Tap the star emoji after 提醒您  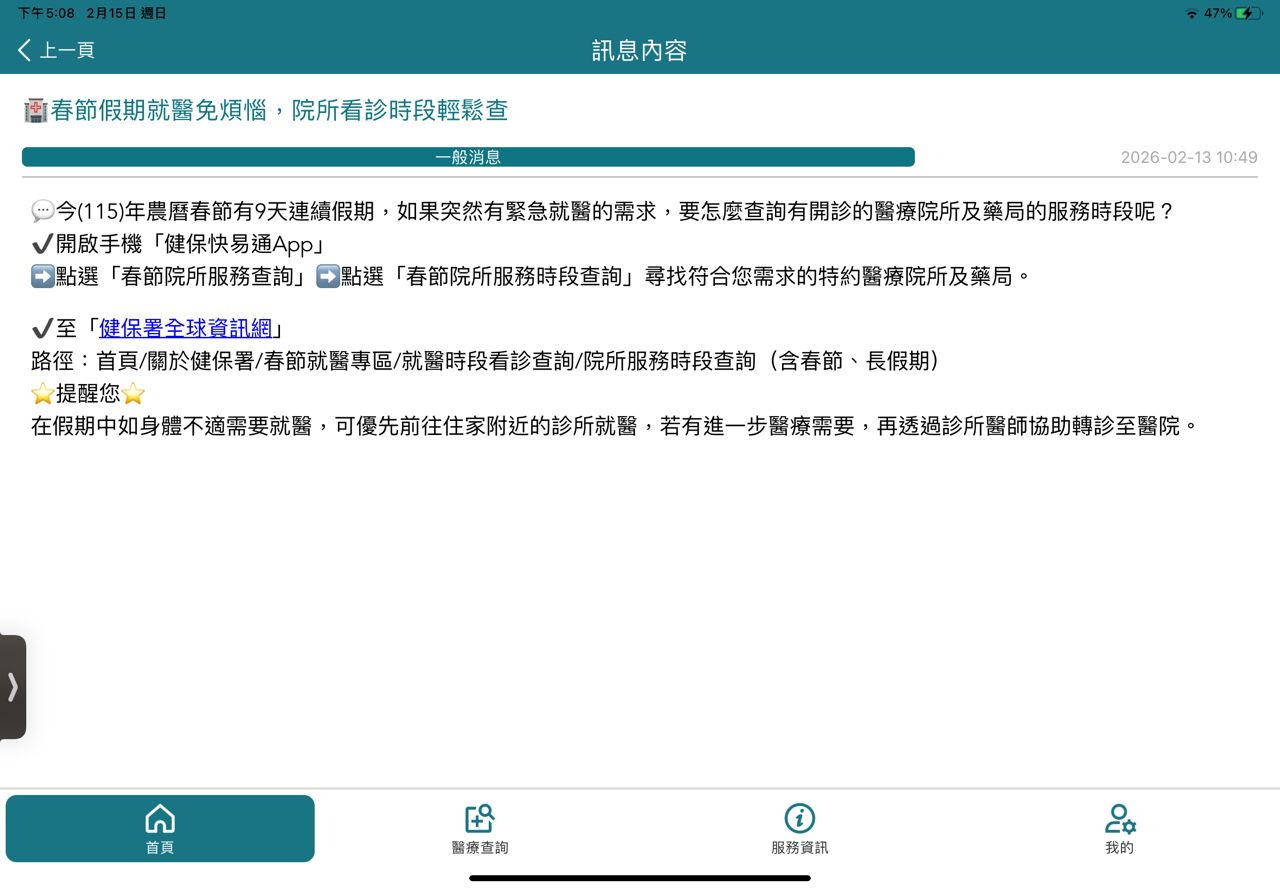(x=133, y=394)
